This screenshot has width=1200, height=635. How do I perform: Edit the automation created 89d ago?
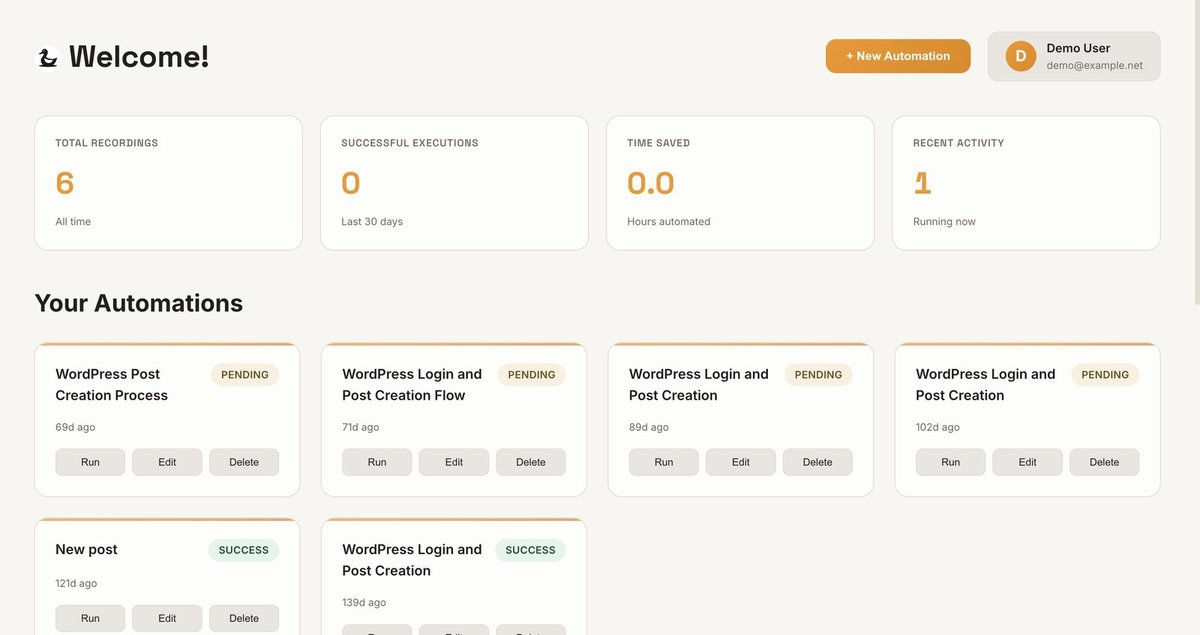pos(741,462)
